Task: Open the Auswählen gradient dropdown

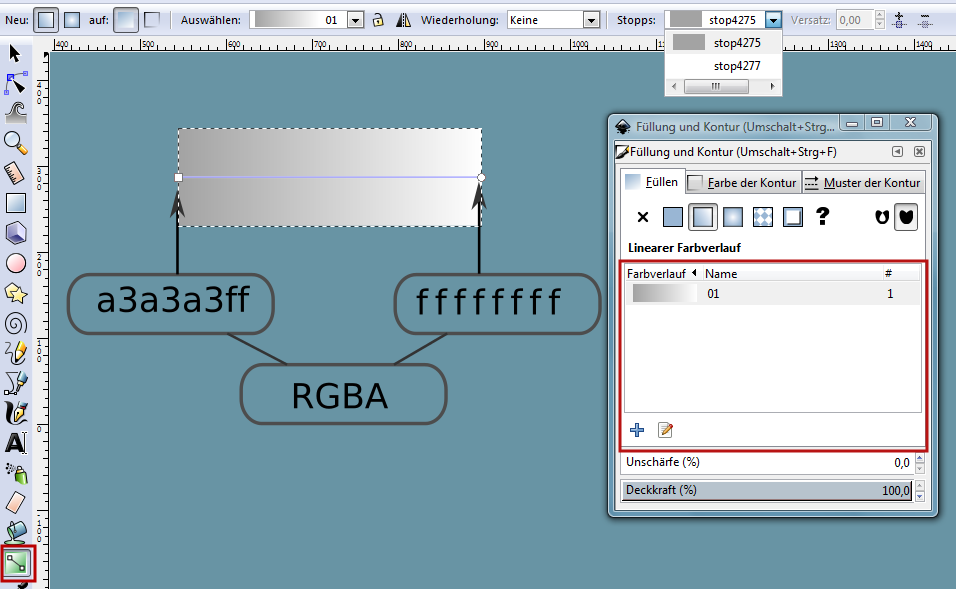Action: (x=355, y=20)
